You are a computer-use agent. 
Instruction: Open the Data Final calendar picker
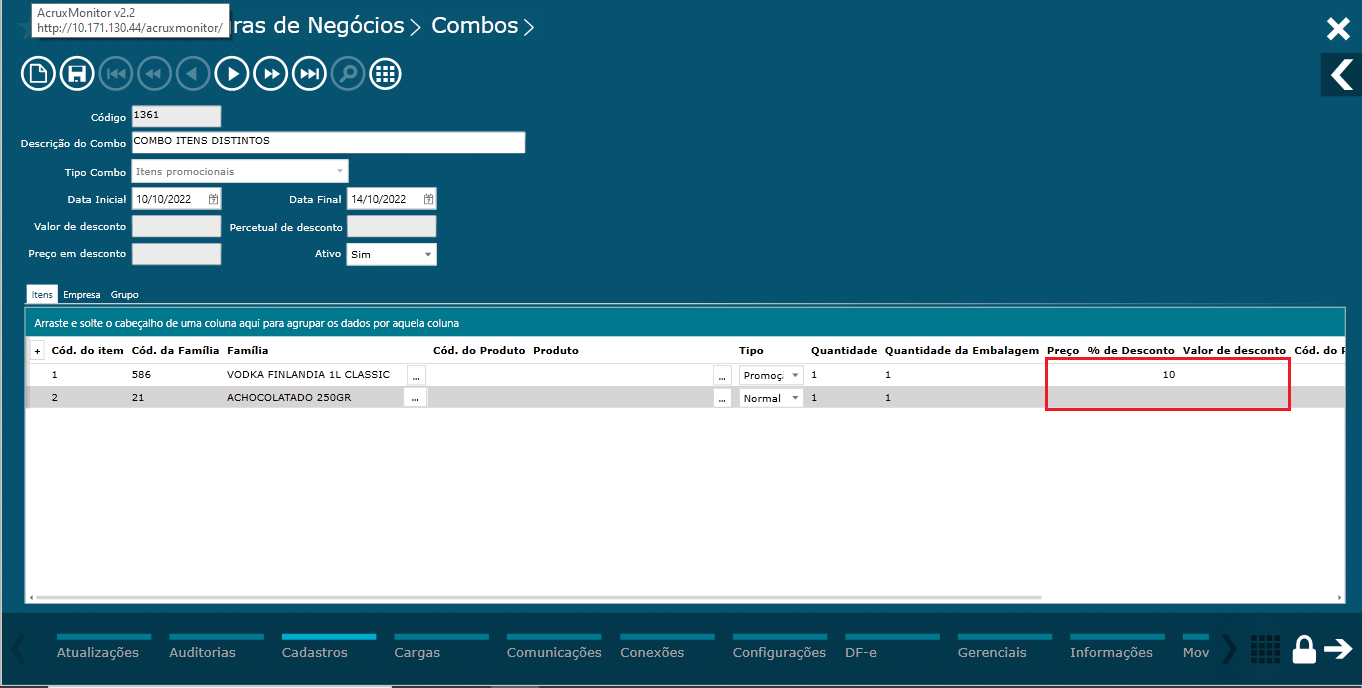point(428,199)
